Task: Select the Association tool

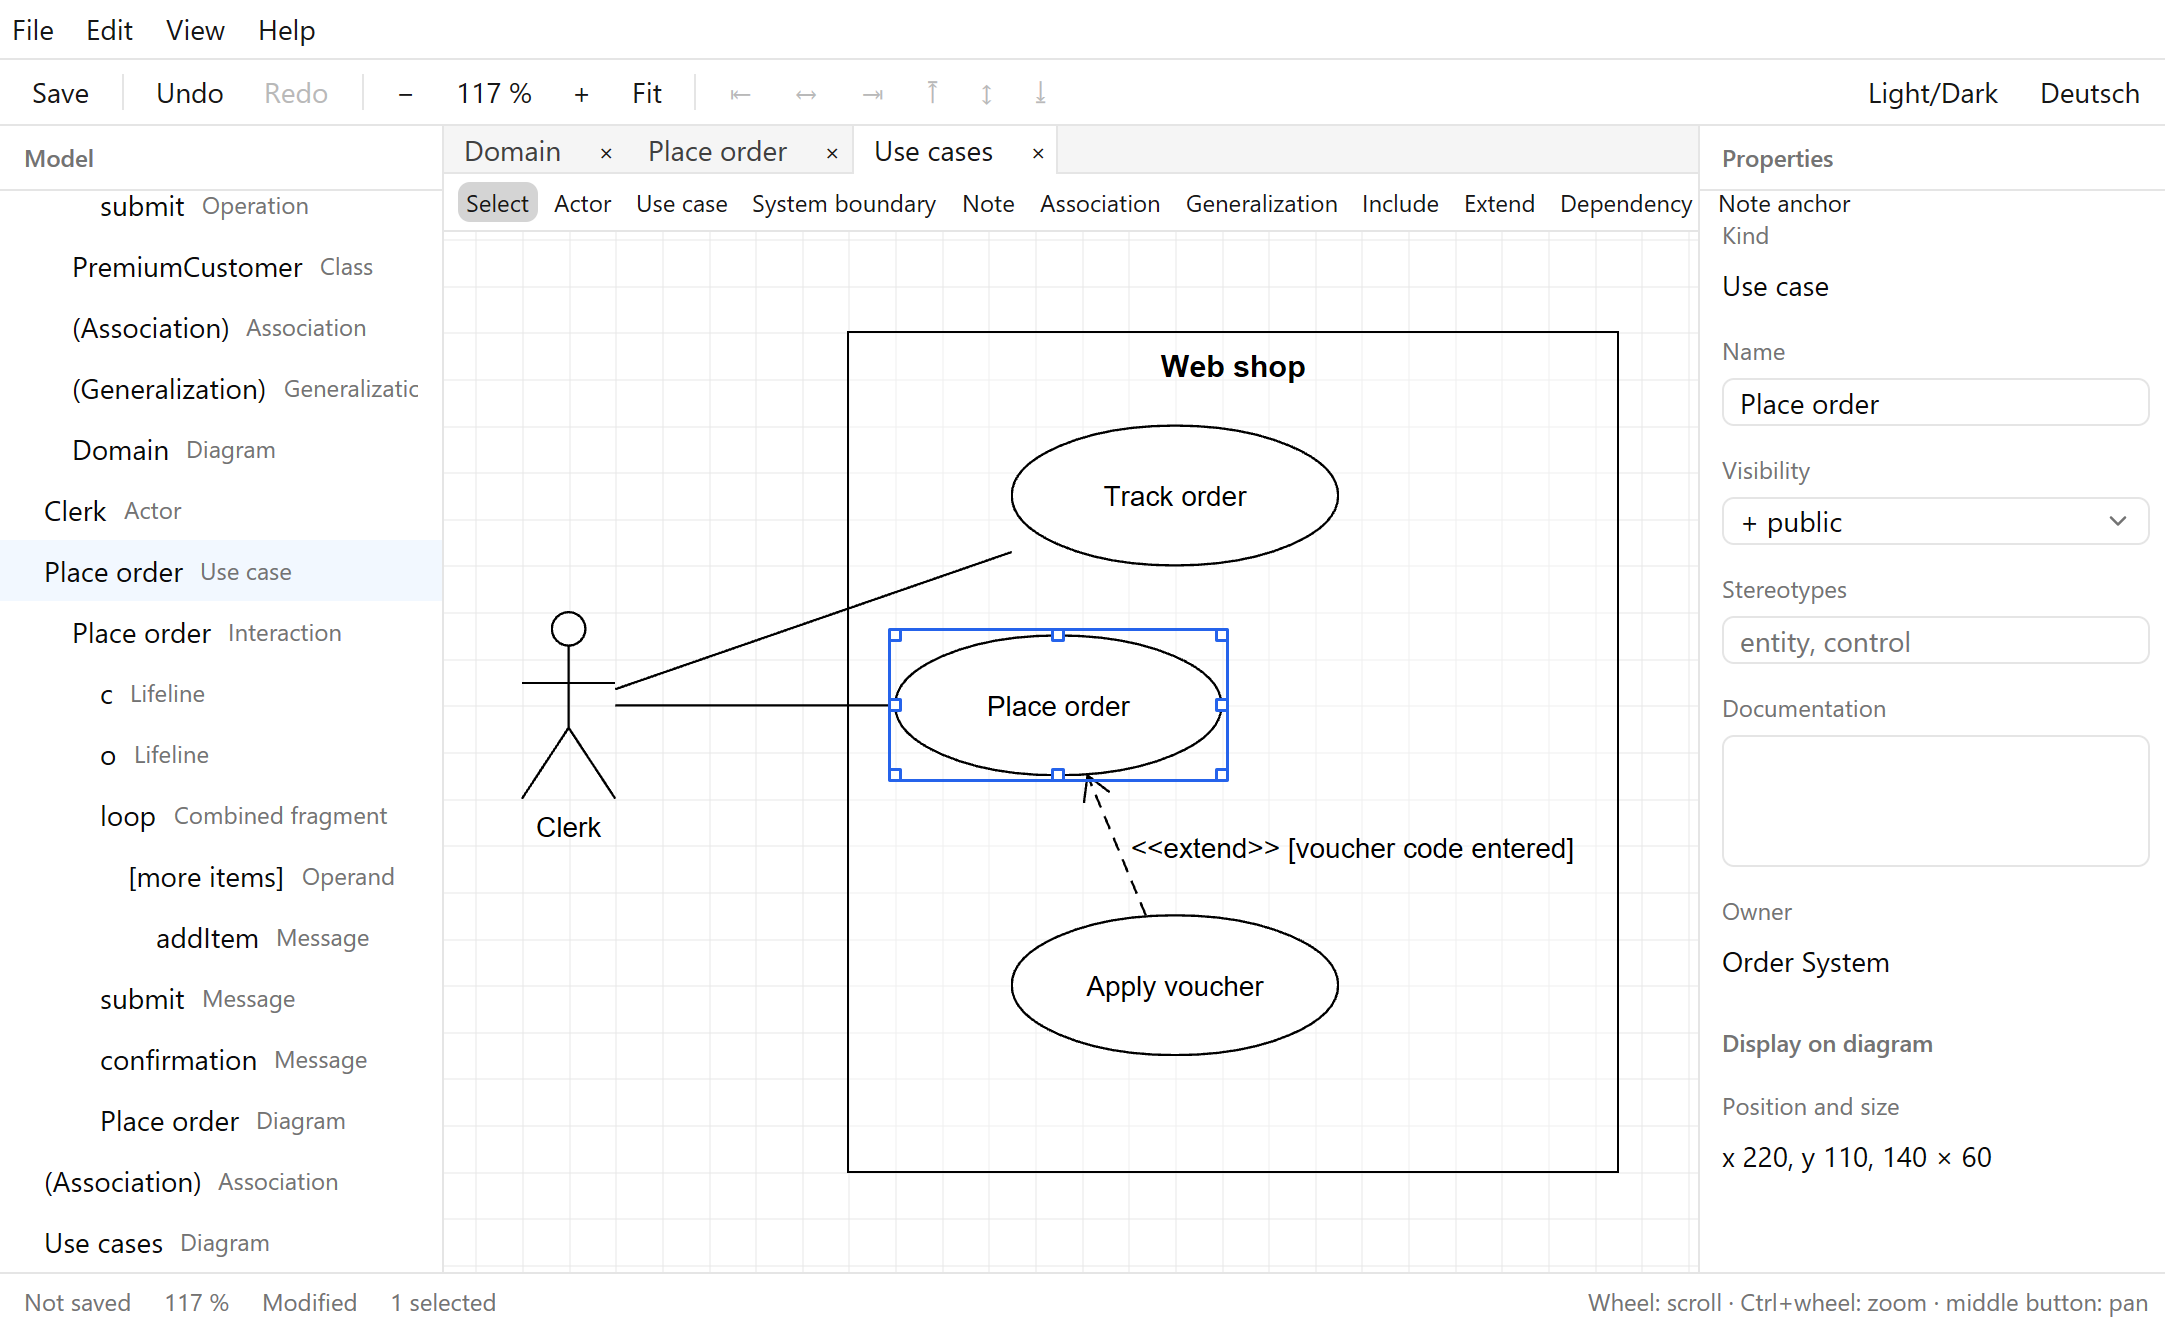Action: 1100,204
